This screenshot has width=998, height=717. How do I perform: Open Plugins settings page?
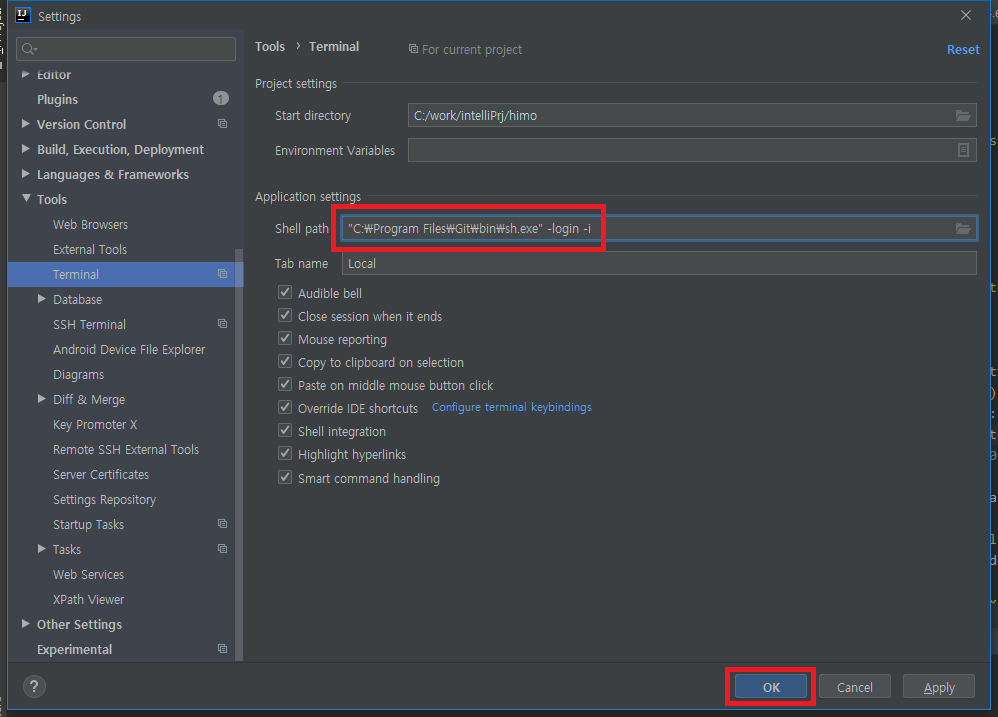(57, 99)
